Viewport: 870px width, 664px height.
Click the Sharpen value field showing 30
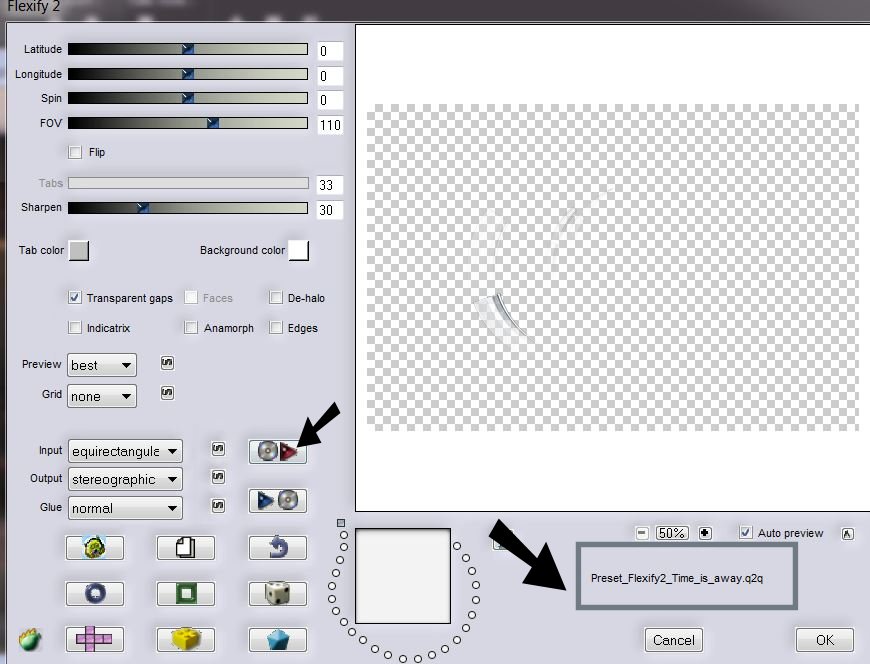pyautogui.click(x=330, y=210)
